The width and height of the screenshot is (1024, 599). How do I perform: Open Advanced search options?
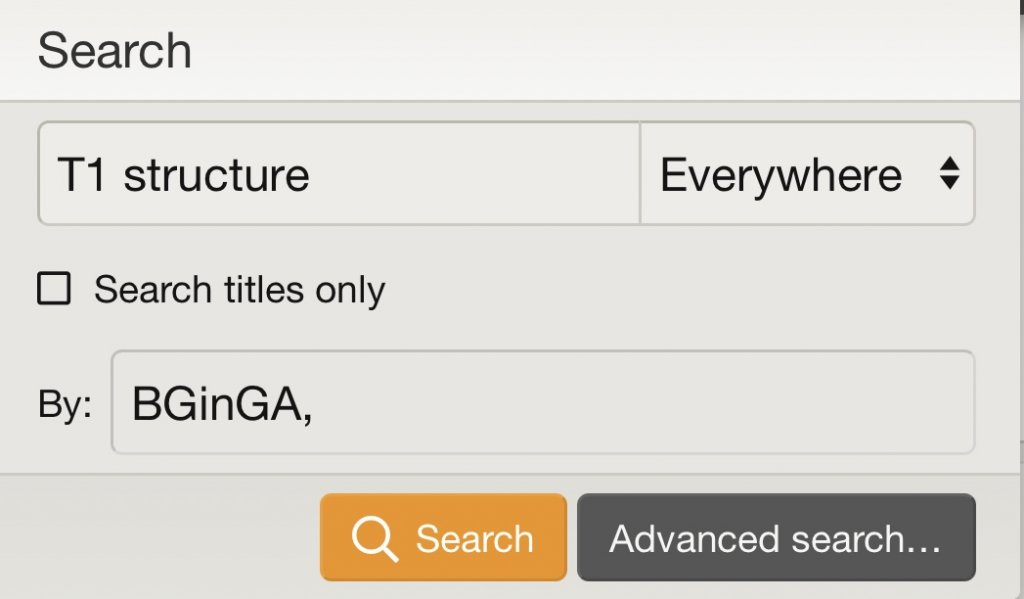pos(776,537)
